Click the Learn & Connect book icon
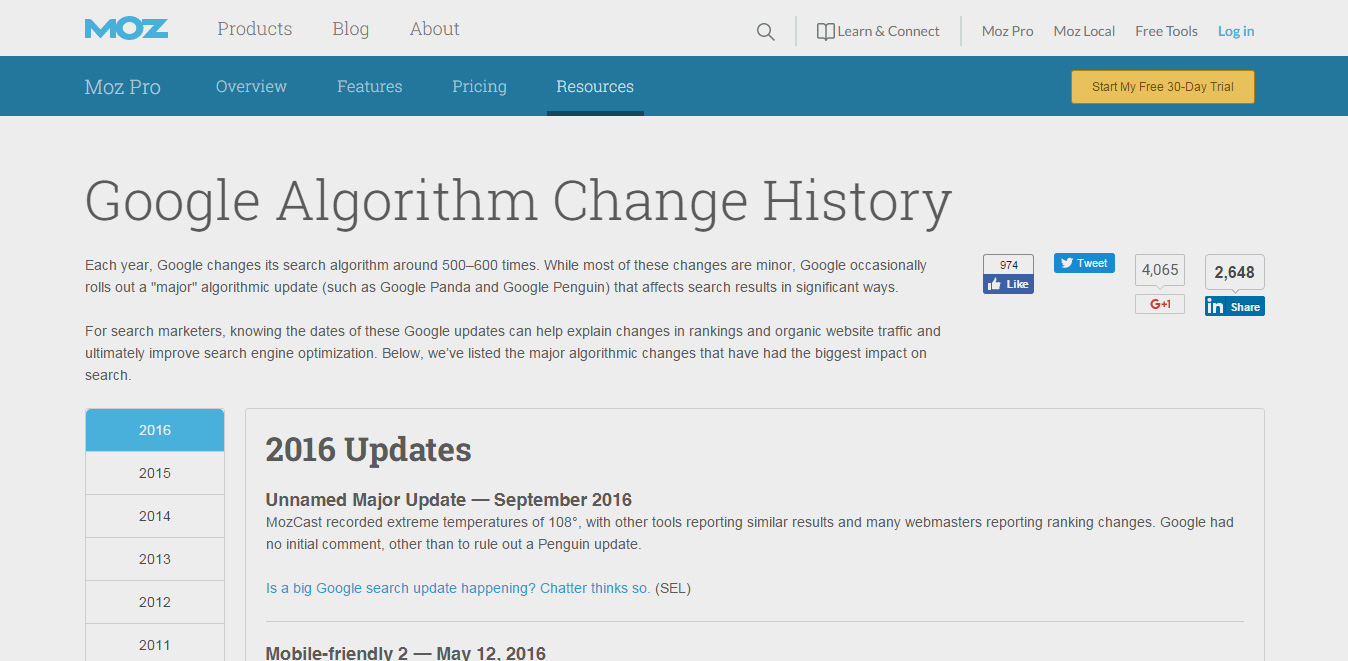1348x661 pixels. [x=825, y=32]
